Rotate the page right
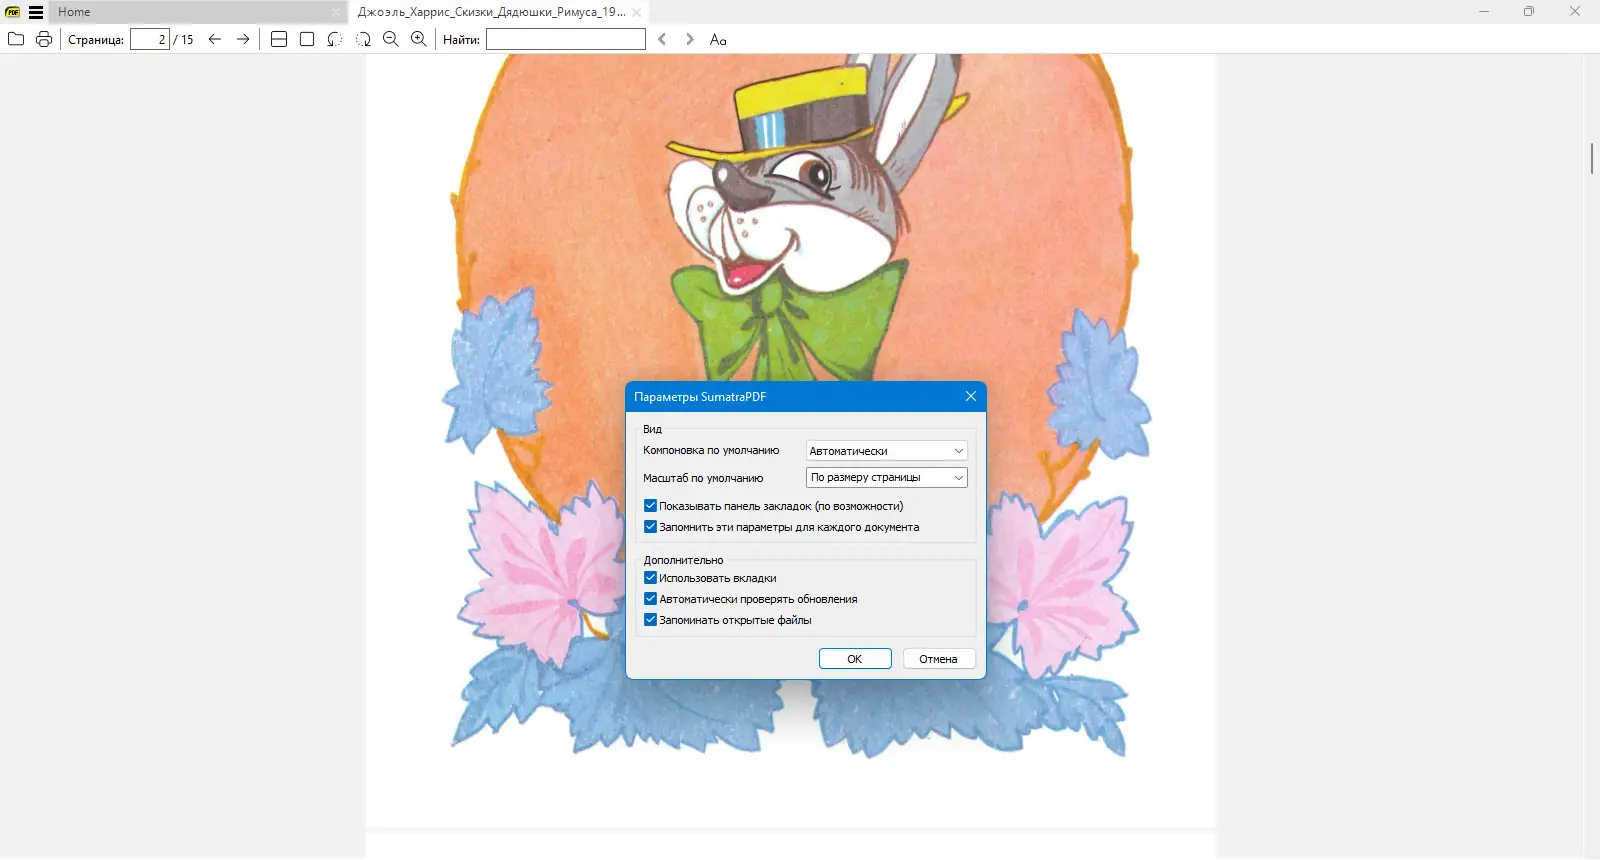This screenshot has width=1600, height=860. point(363,39)
